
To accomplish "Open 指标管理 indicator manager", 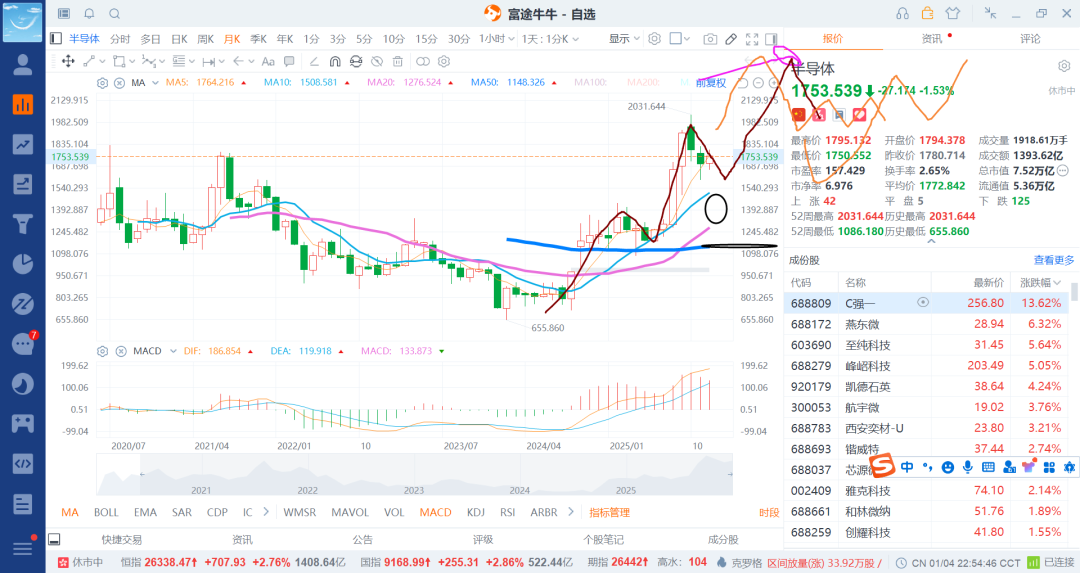I will pyautogui.click(x=610, y=512).
